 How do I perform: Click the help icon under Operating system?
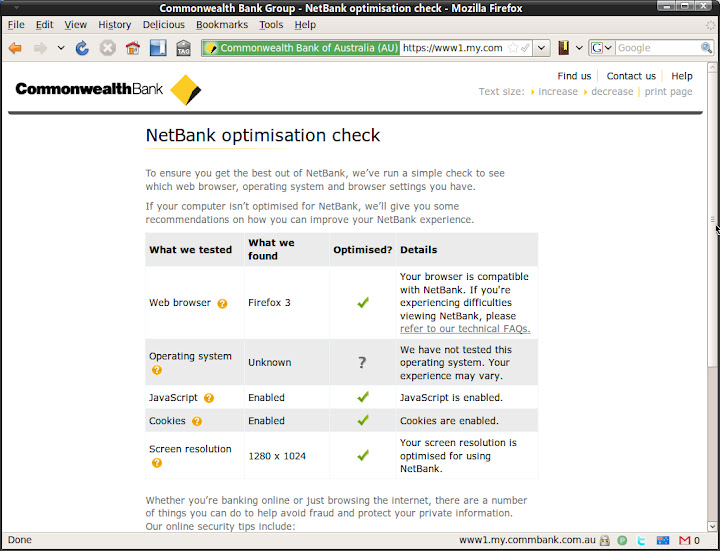click(x=157, y=370)
